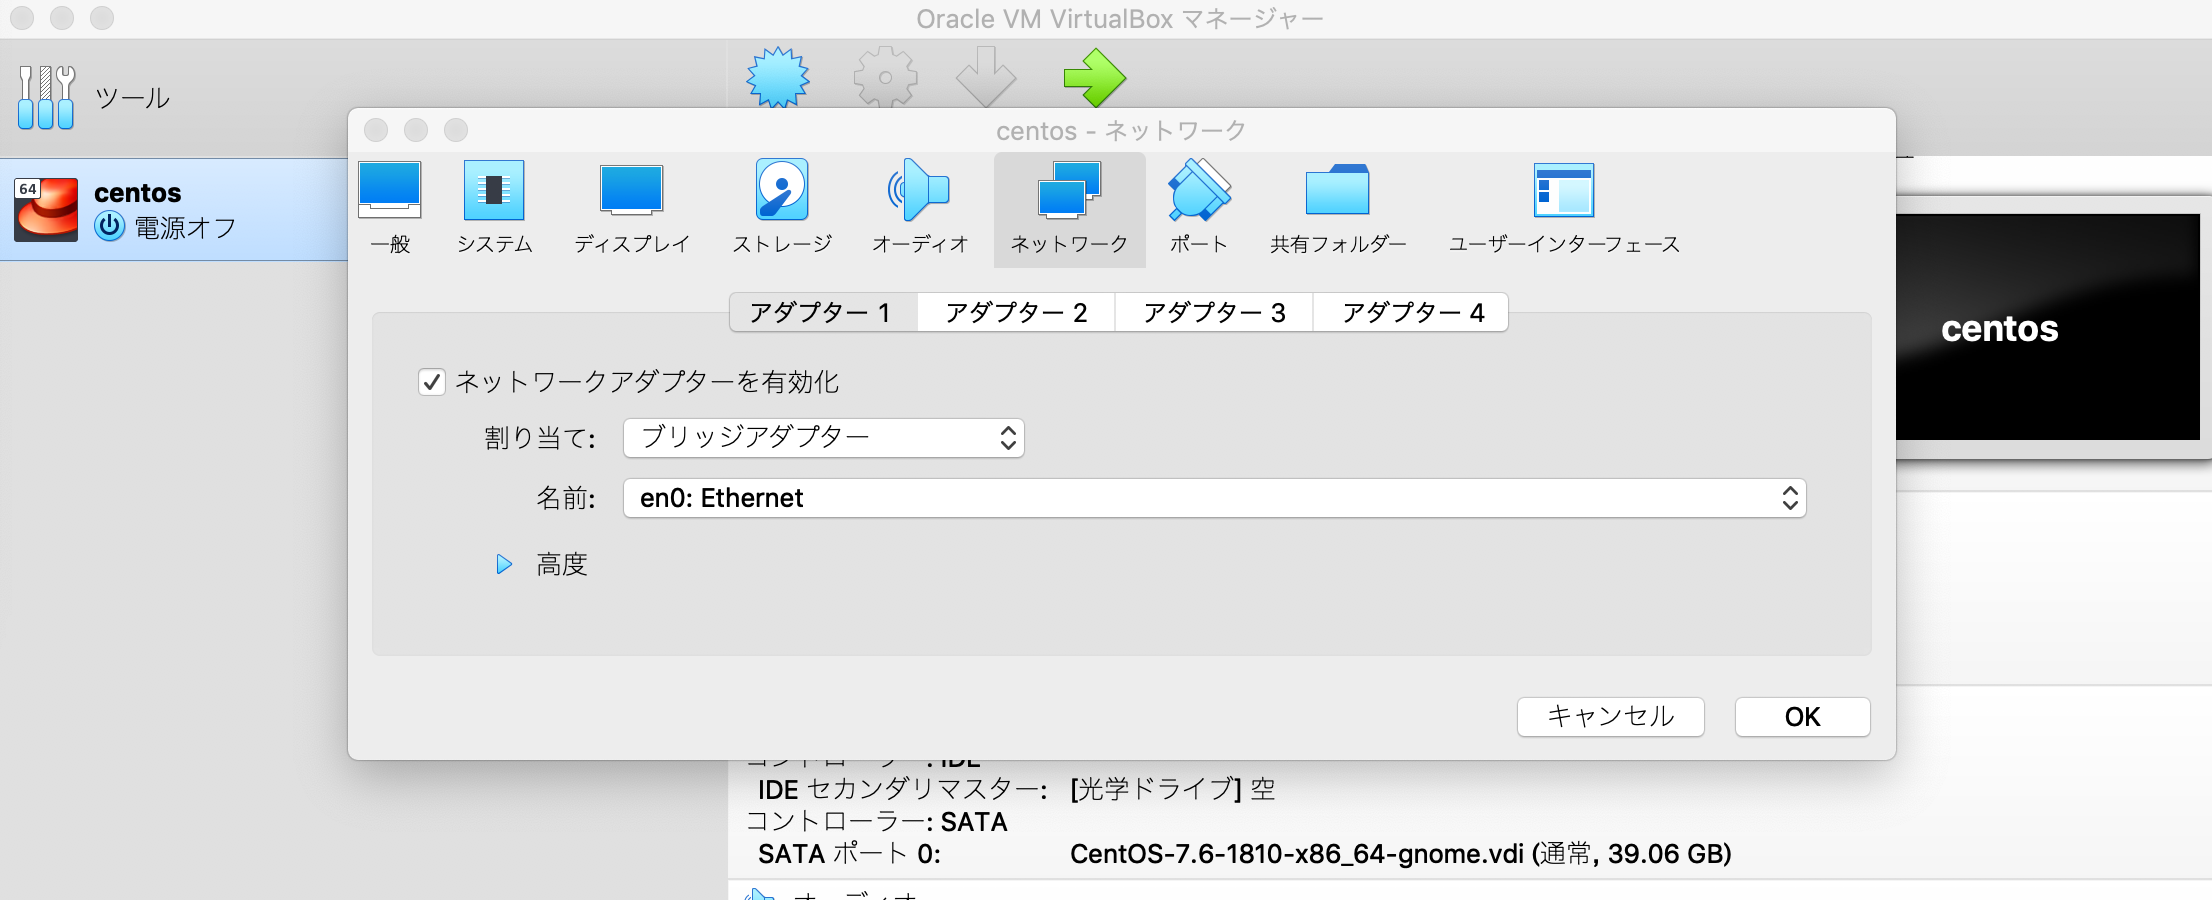Viewport: 2212px width, 900px height.
Task: Click the ツール label in sidebar
Action: (132, 98)
